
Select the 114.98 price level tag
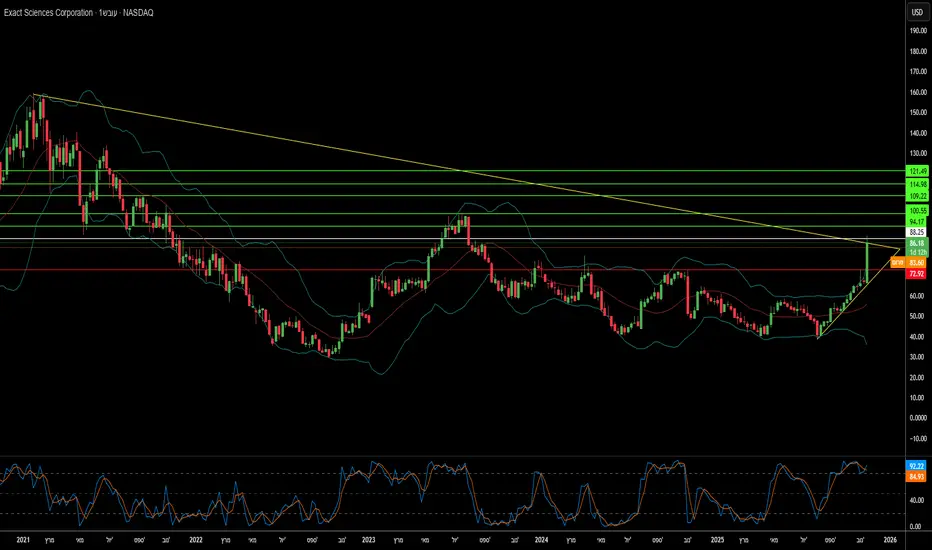(918, 184)
